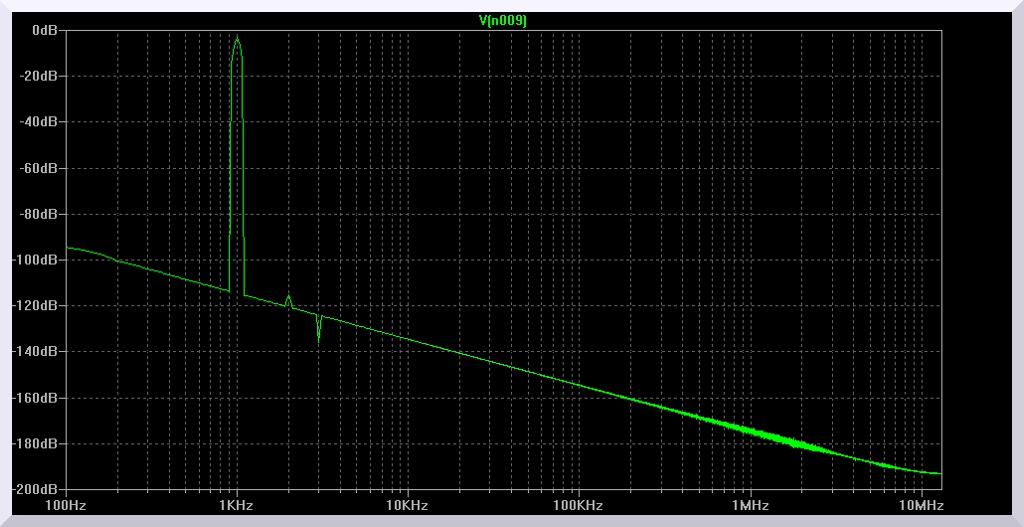Click the 0dB vertical axis label

click(x=45, y=30)
